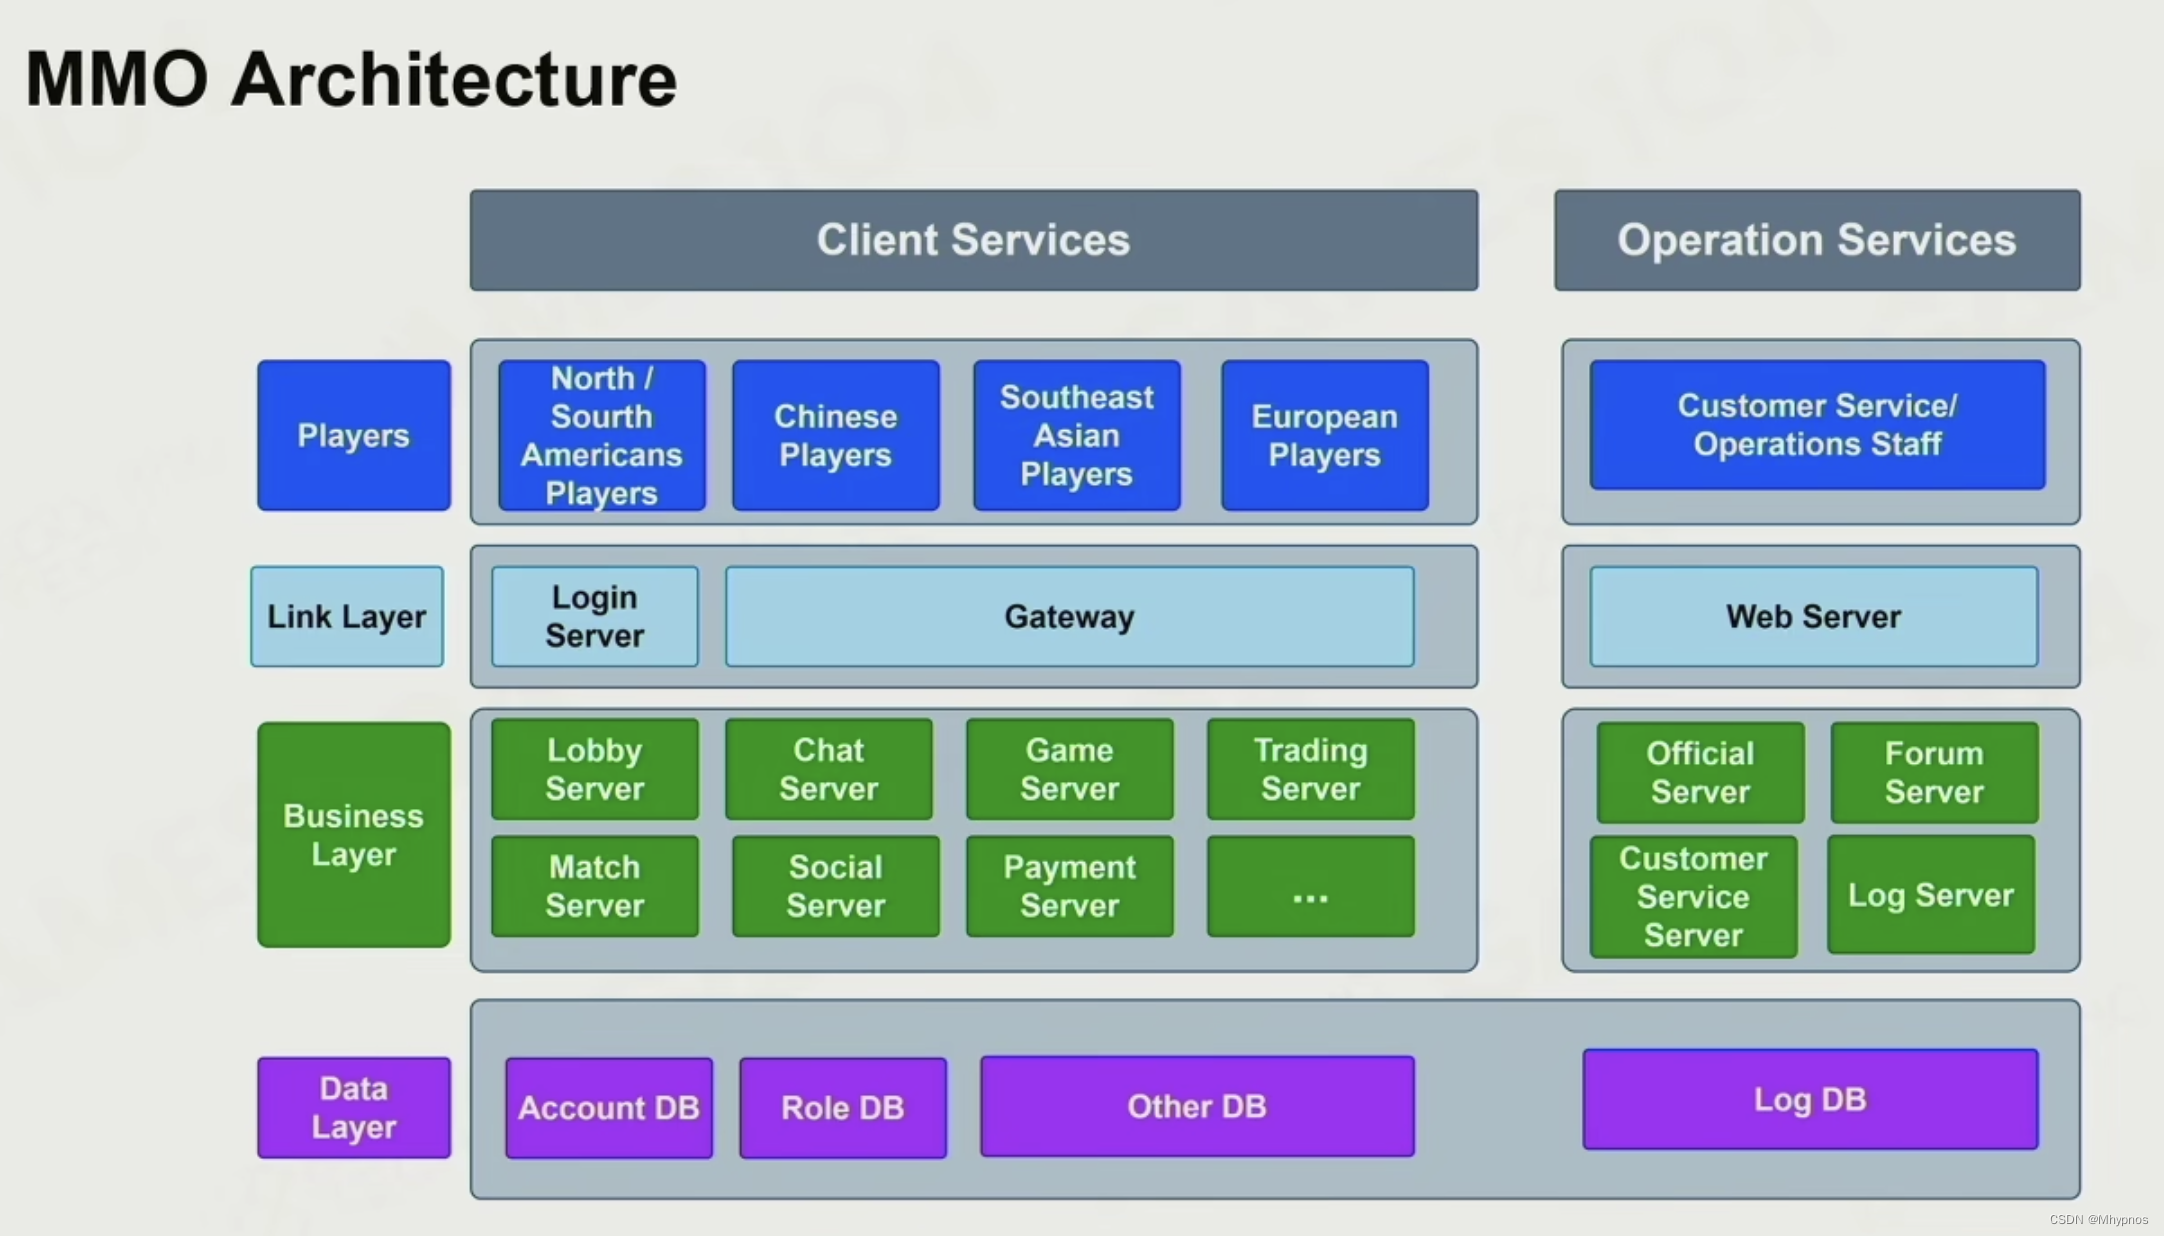Click the Southeast Asian Players box
This screenshot has width=2164, height=1236.
1076,435
